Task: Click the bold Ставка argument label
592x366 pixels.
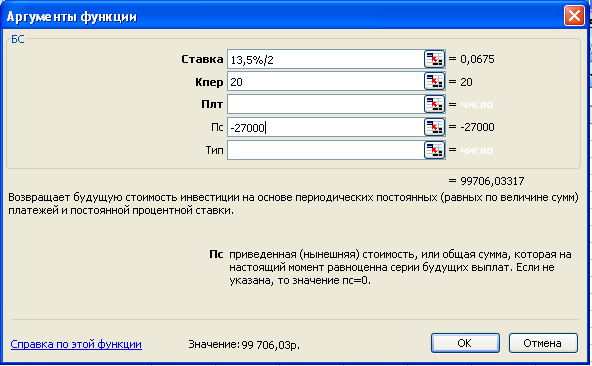Action: tap(202, 59)
